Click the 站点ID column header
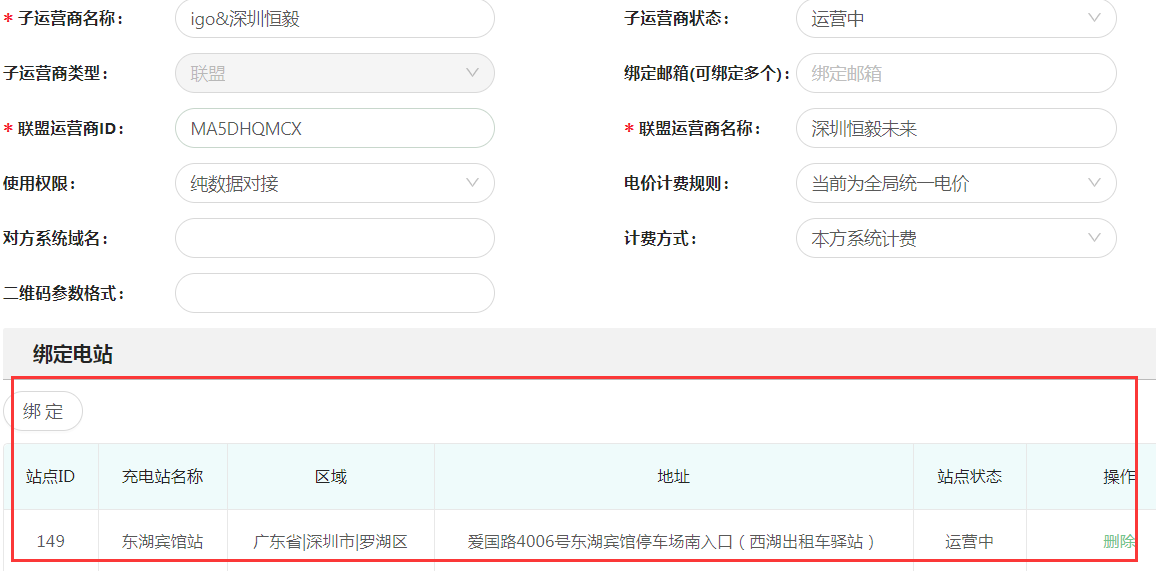Image resolution: width=1156 pixels, height=571 pixels. (50, 477)
